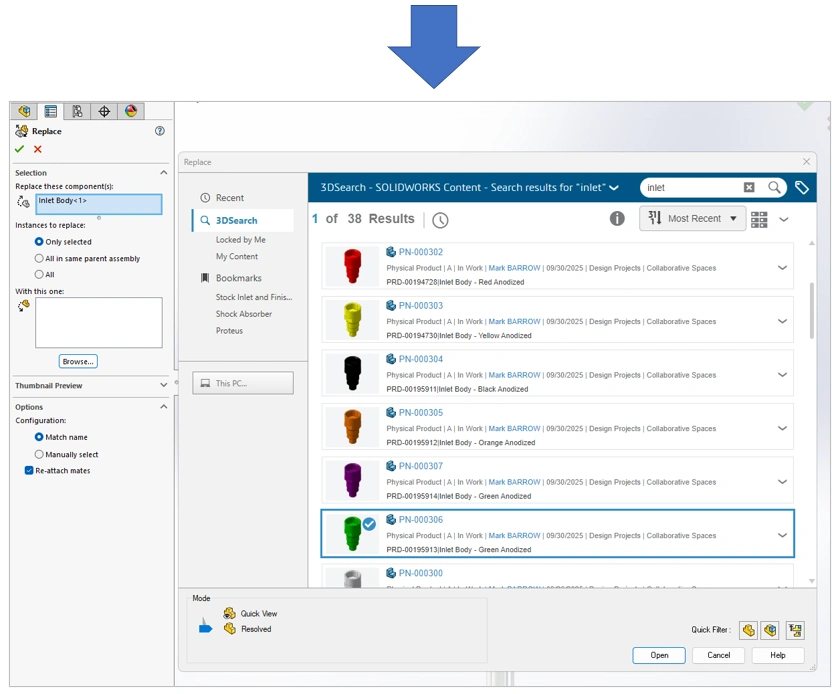Select 3DSearch in the sidebar

[243, 220]
